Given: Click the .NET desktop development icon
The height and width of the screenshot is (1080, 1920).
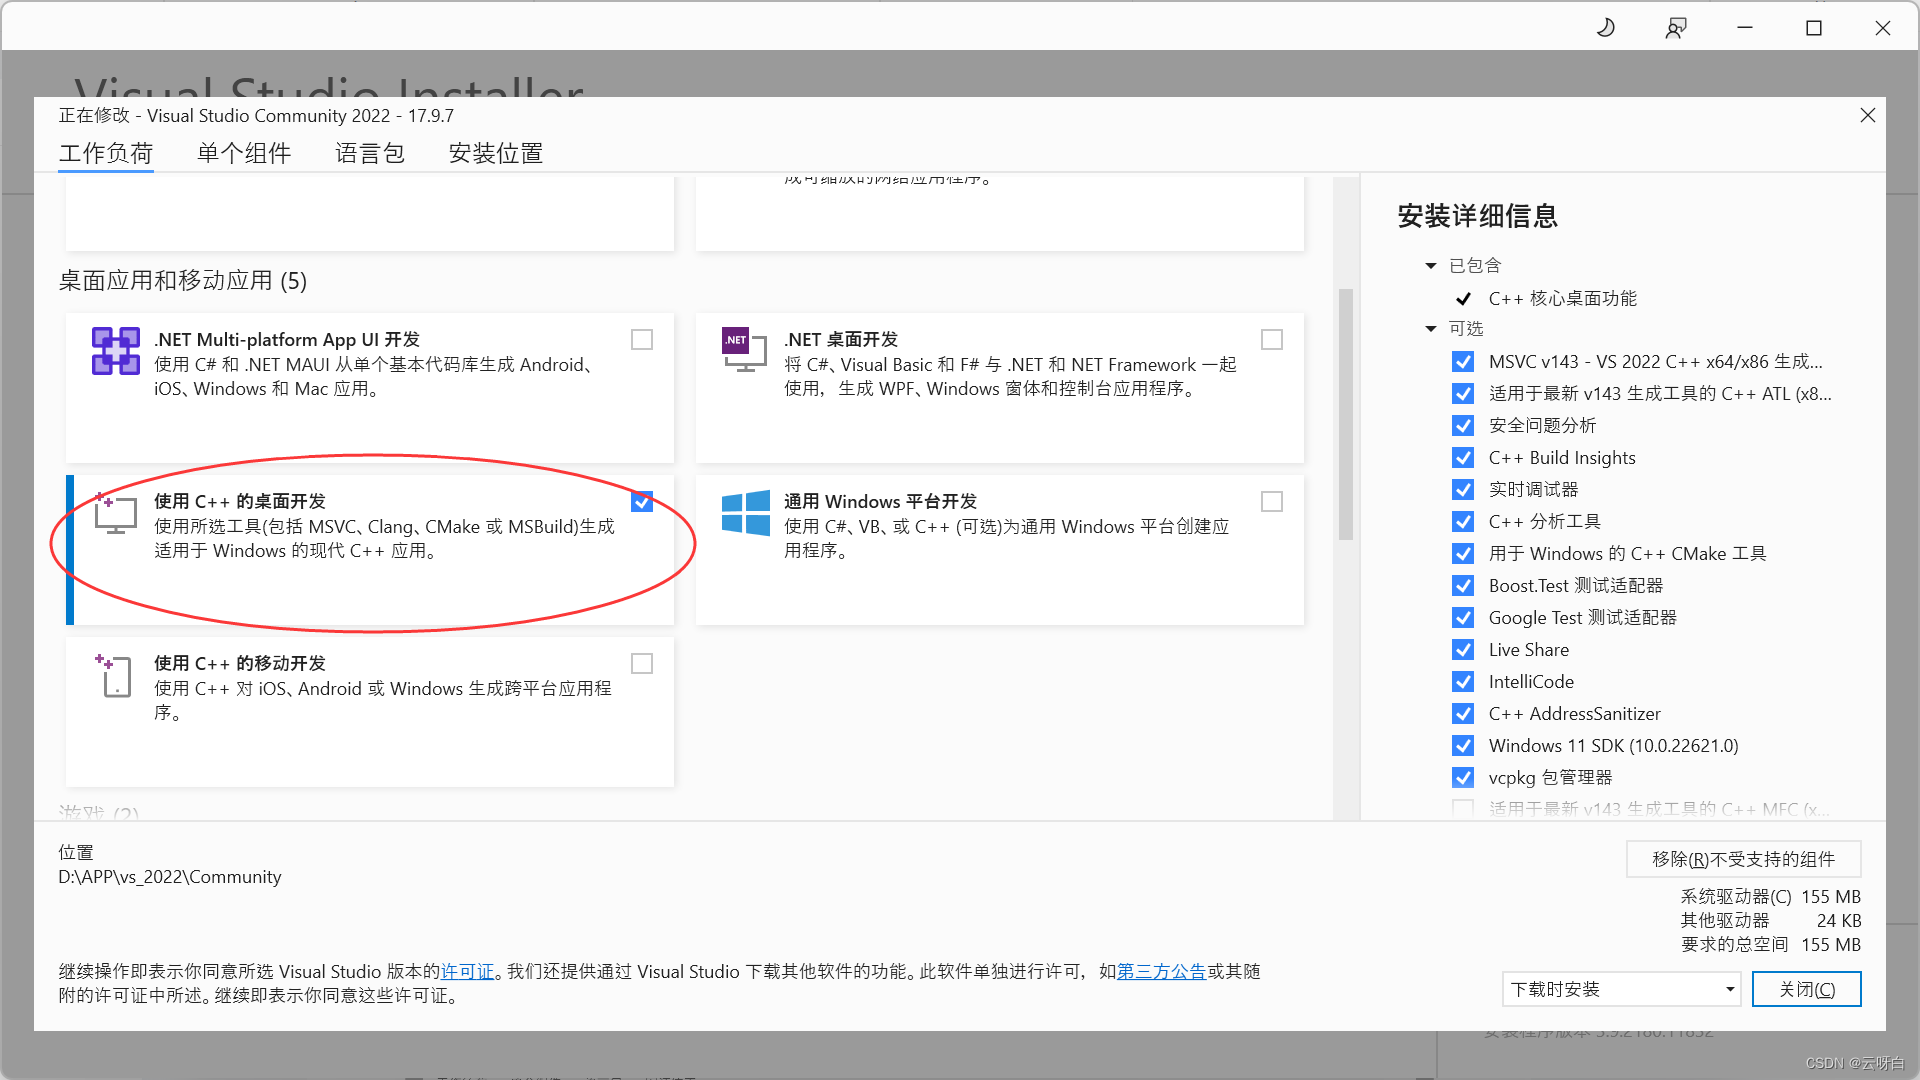Looking at the screenshot, I should click(744, 350).
